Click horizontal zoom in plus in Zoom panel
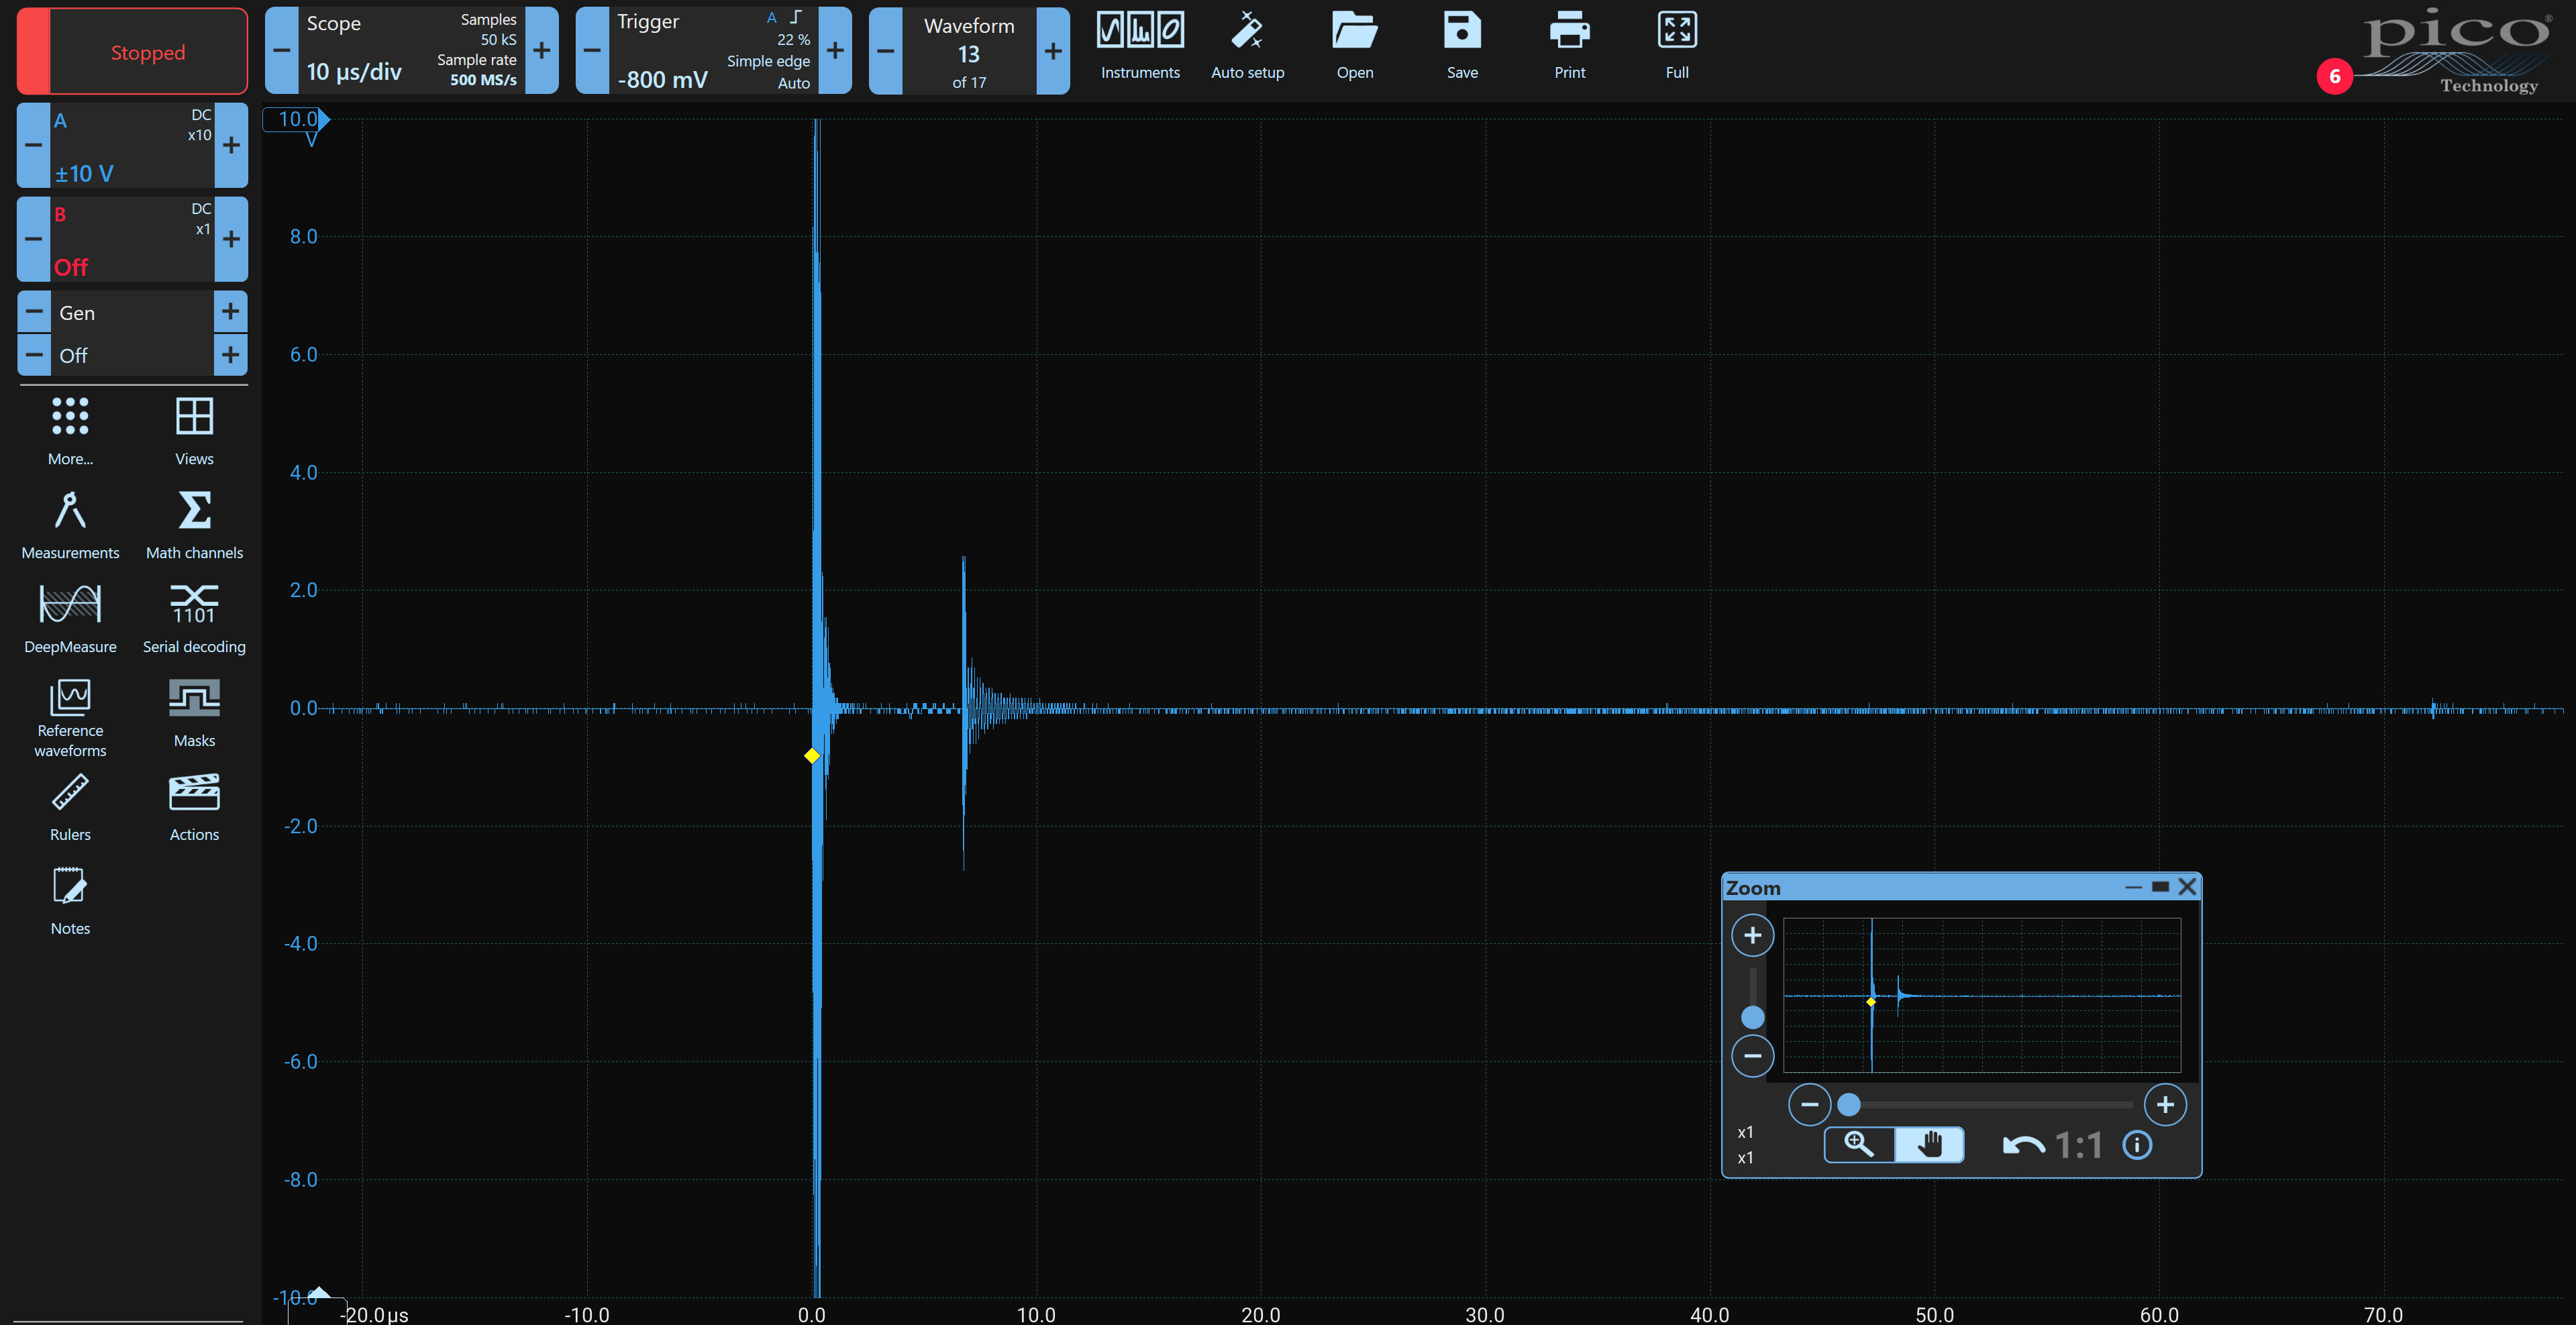Screen dimensions: 2576x1325 coord(2165,1104)
